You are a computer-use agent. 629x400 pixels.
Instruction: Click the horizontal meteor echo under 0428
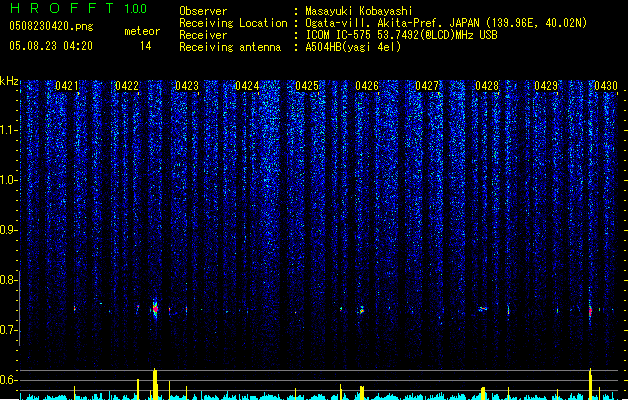483,309
